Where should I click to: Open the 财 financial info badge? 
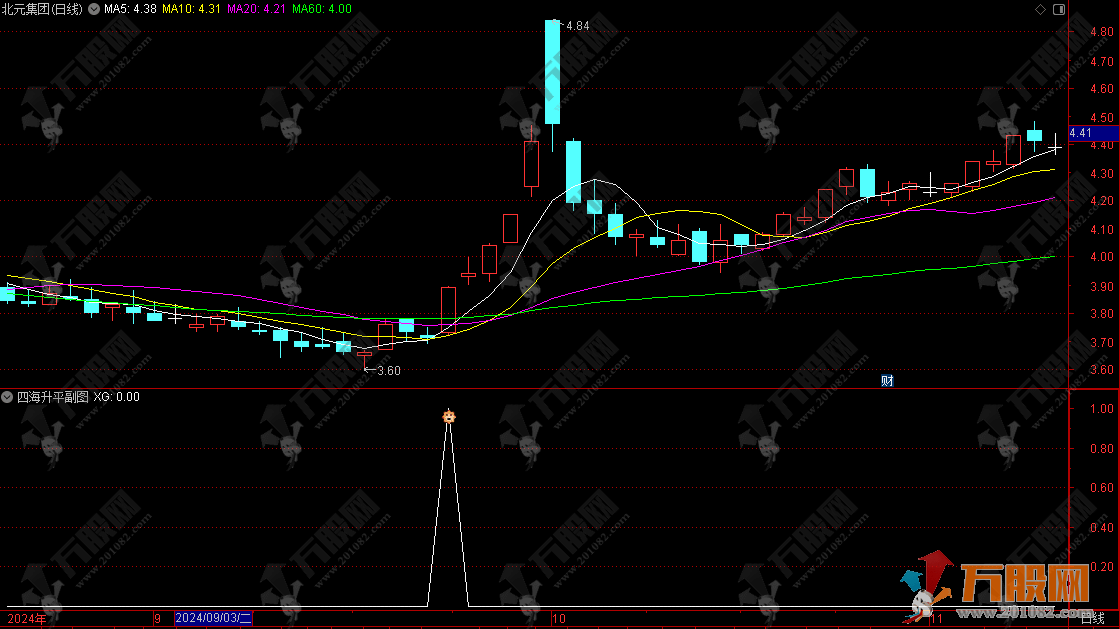[x=887, y=381]
